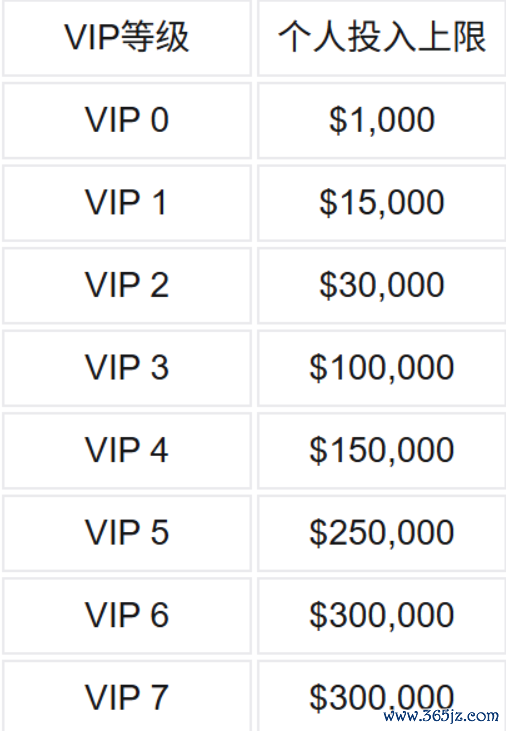This screenshot has height=731, width=506.
Task: Click the $250,000 limit cell
Action: (381, 533)
